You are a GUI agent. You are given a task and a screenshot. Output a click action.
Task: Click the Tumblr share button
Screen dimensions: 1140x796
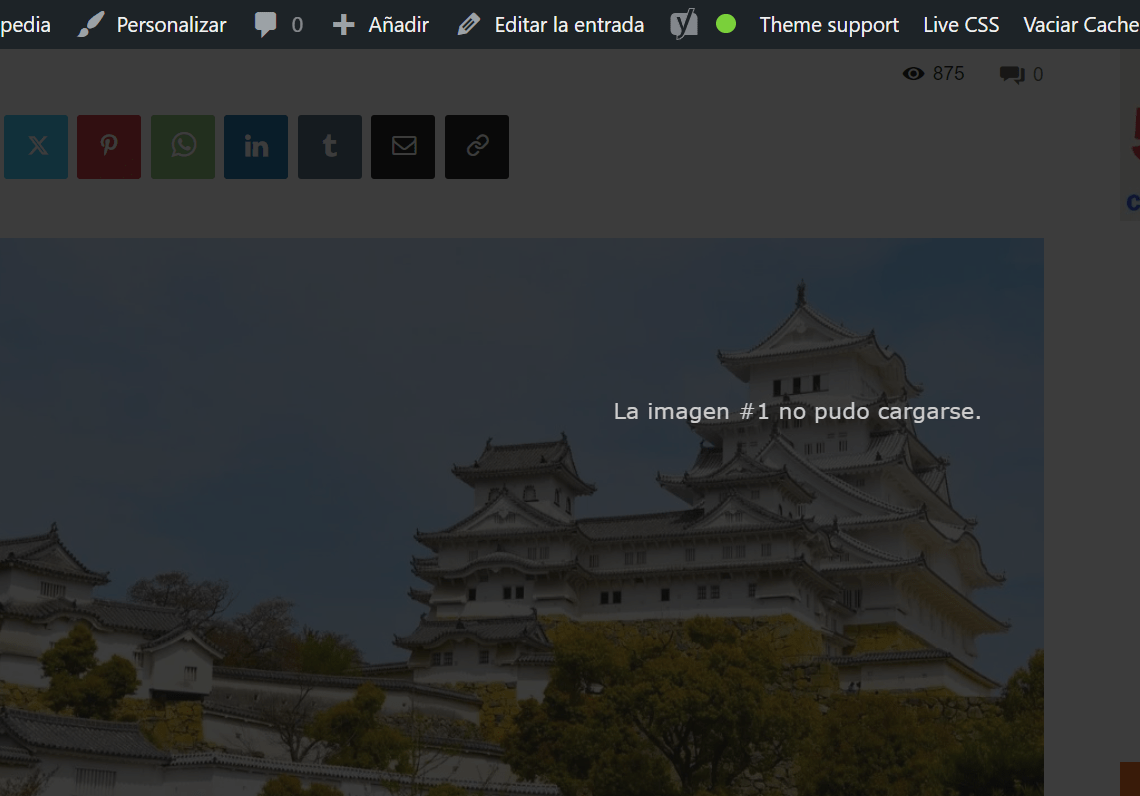point(330,147)
